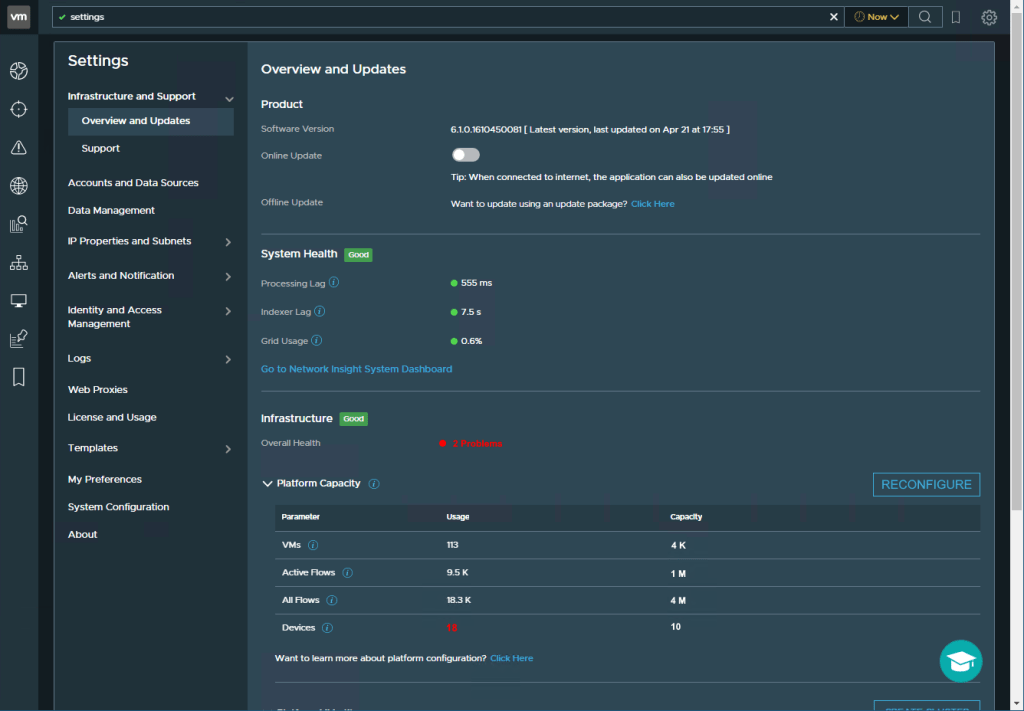Image resolution: width=1024 pixels, height=711 pixels.
Task: Click the monitor icon in left sidebar
Action: 18,301
